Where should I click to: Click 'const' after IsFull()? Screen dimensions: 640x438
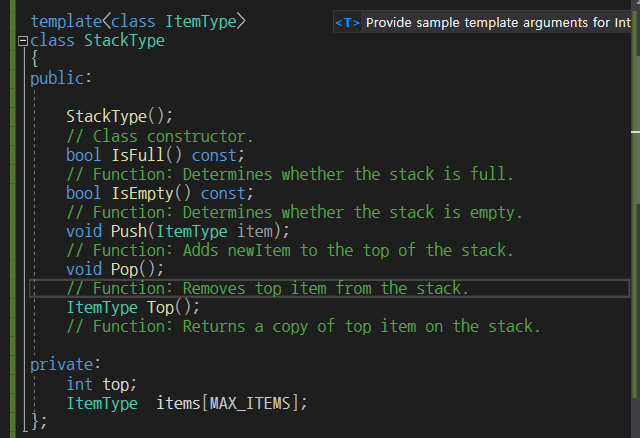click(214, 156)
